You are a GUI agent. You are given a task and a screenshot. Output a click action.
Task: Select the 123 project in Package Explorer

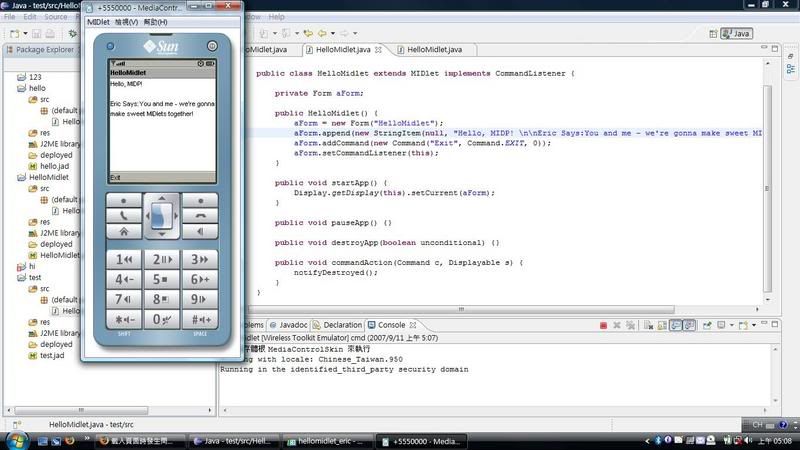click(x=34, y=77)
